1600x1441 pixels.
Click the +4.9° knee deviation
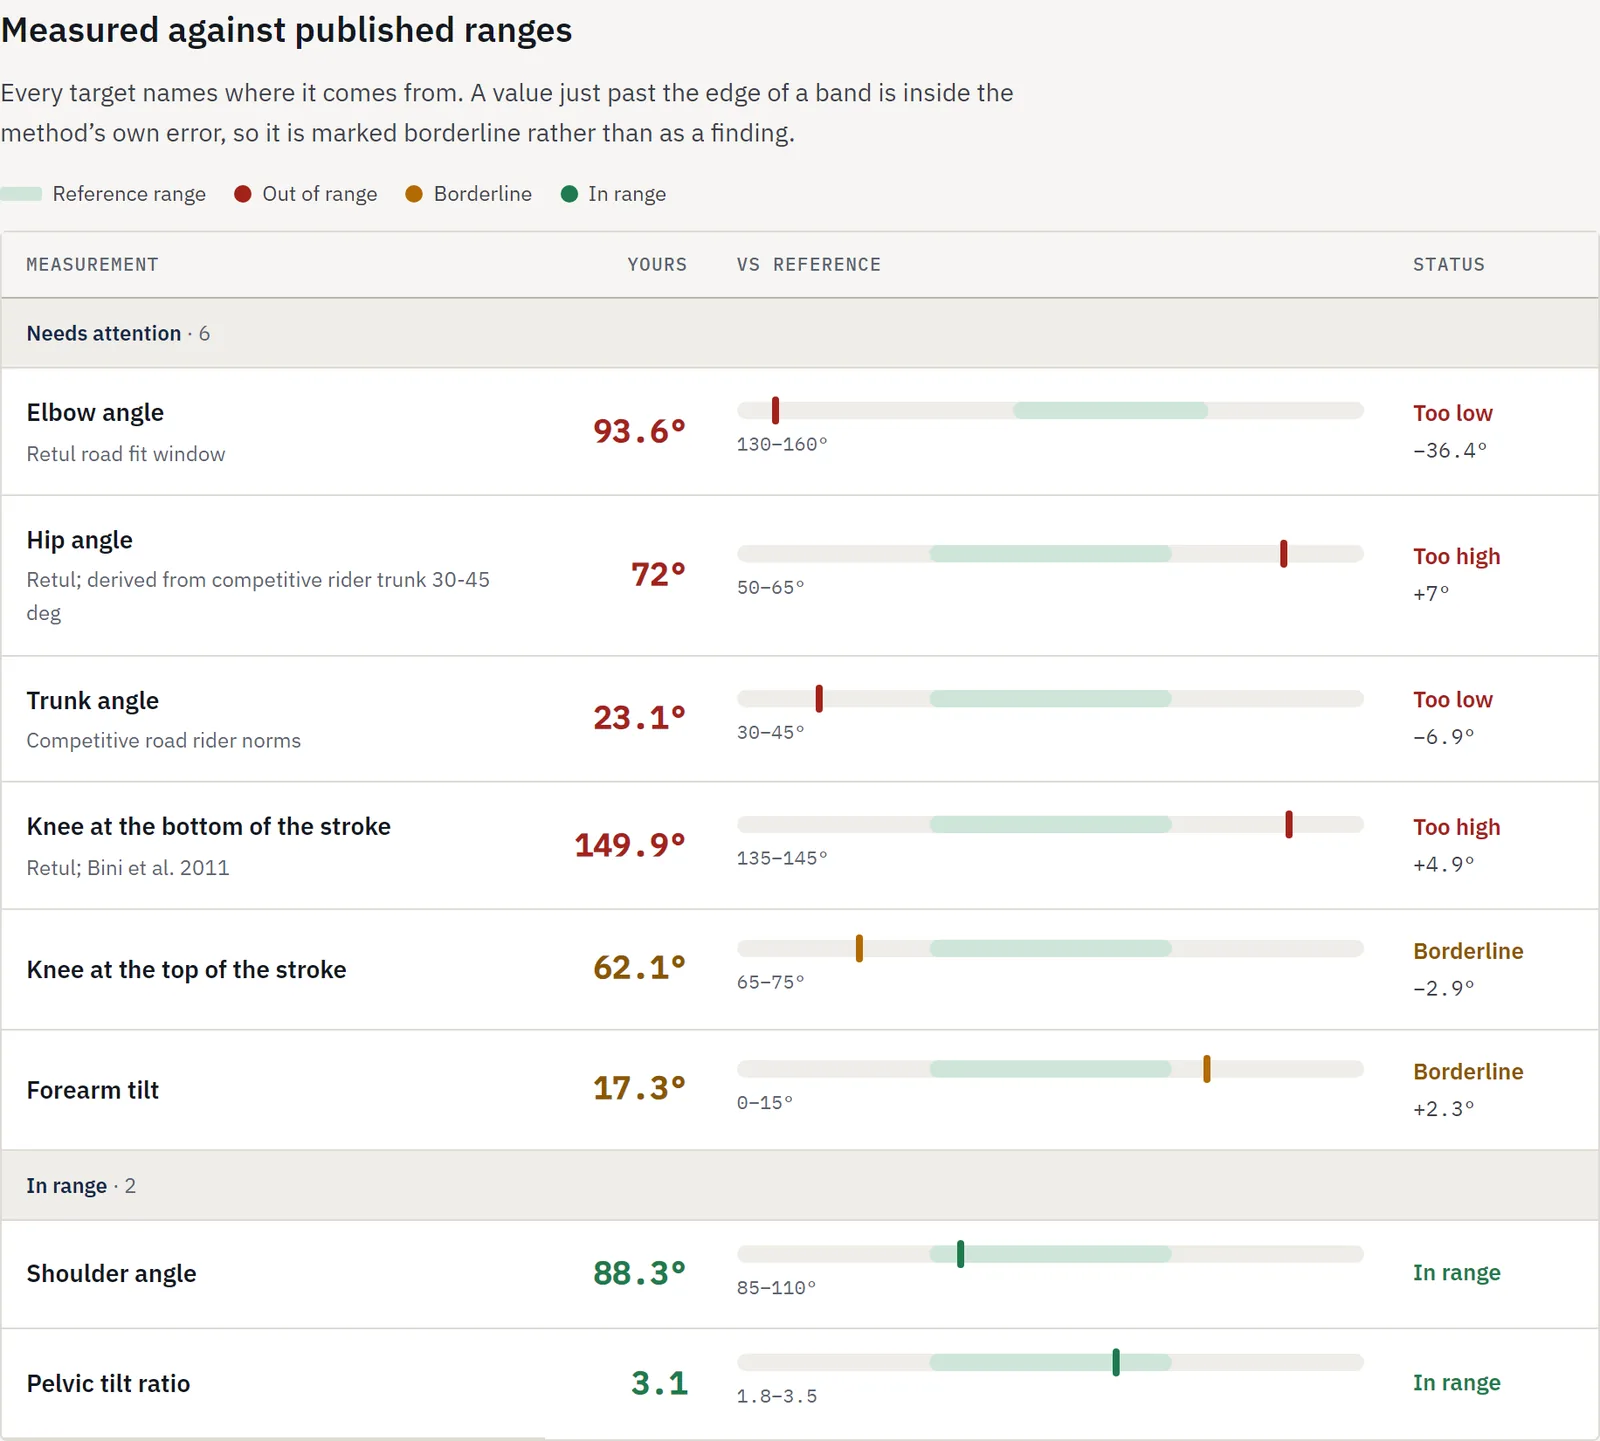[1443, 864]
